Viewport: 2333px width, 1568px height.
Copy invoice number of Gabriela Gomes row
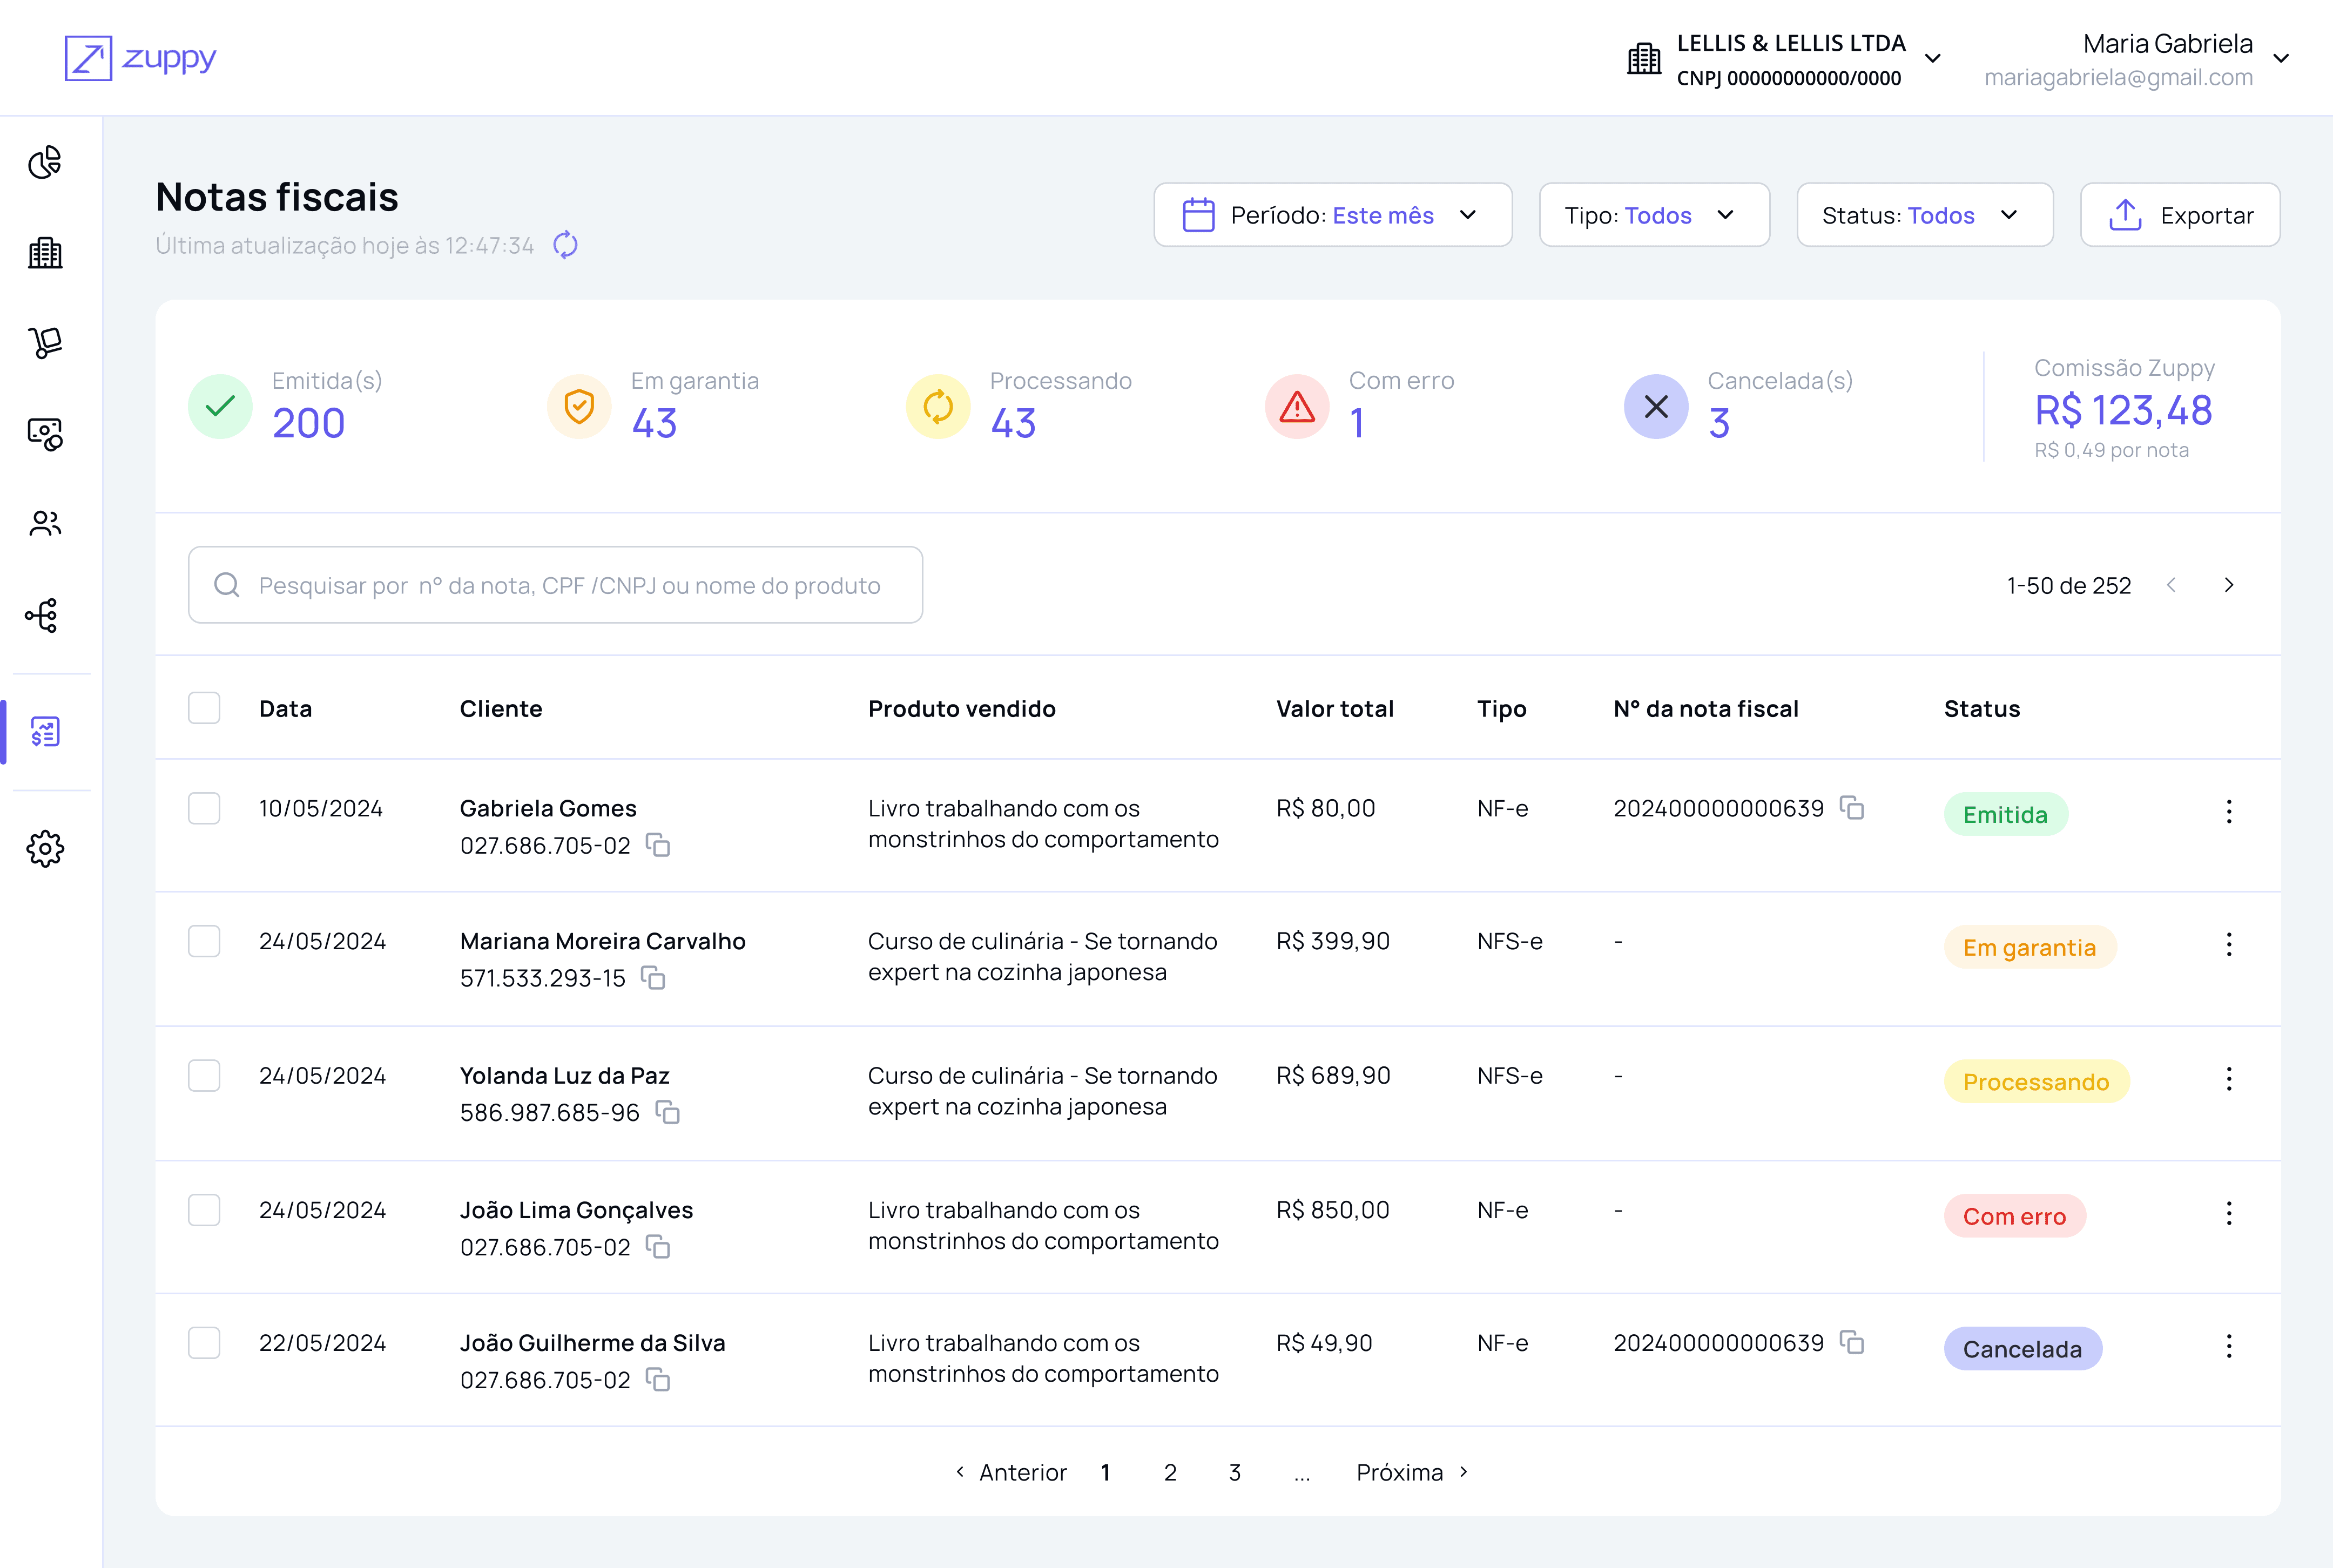pyautogui.click(x=1852, y=808)
